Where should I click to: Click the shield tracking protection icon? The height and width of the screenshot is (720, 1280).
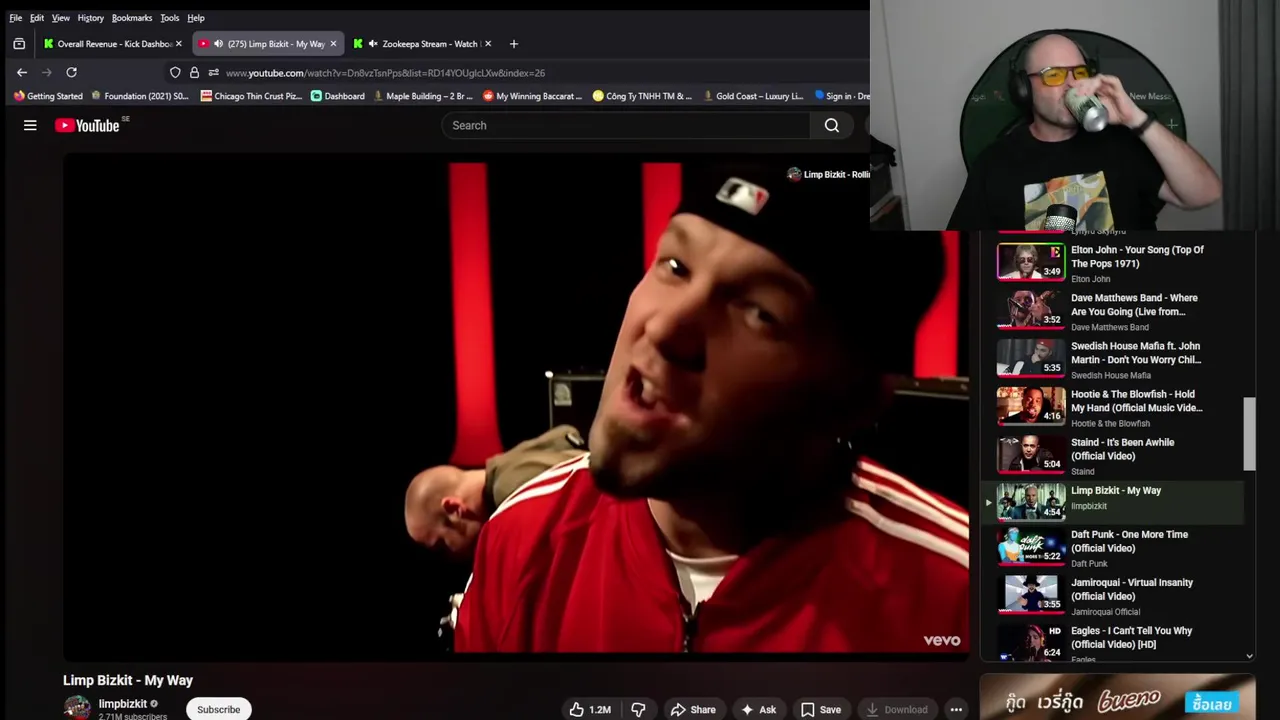pyautogui.click(x=175, y=72)
